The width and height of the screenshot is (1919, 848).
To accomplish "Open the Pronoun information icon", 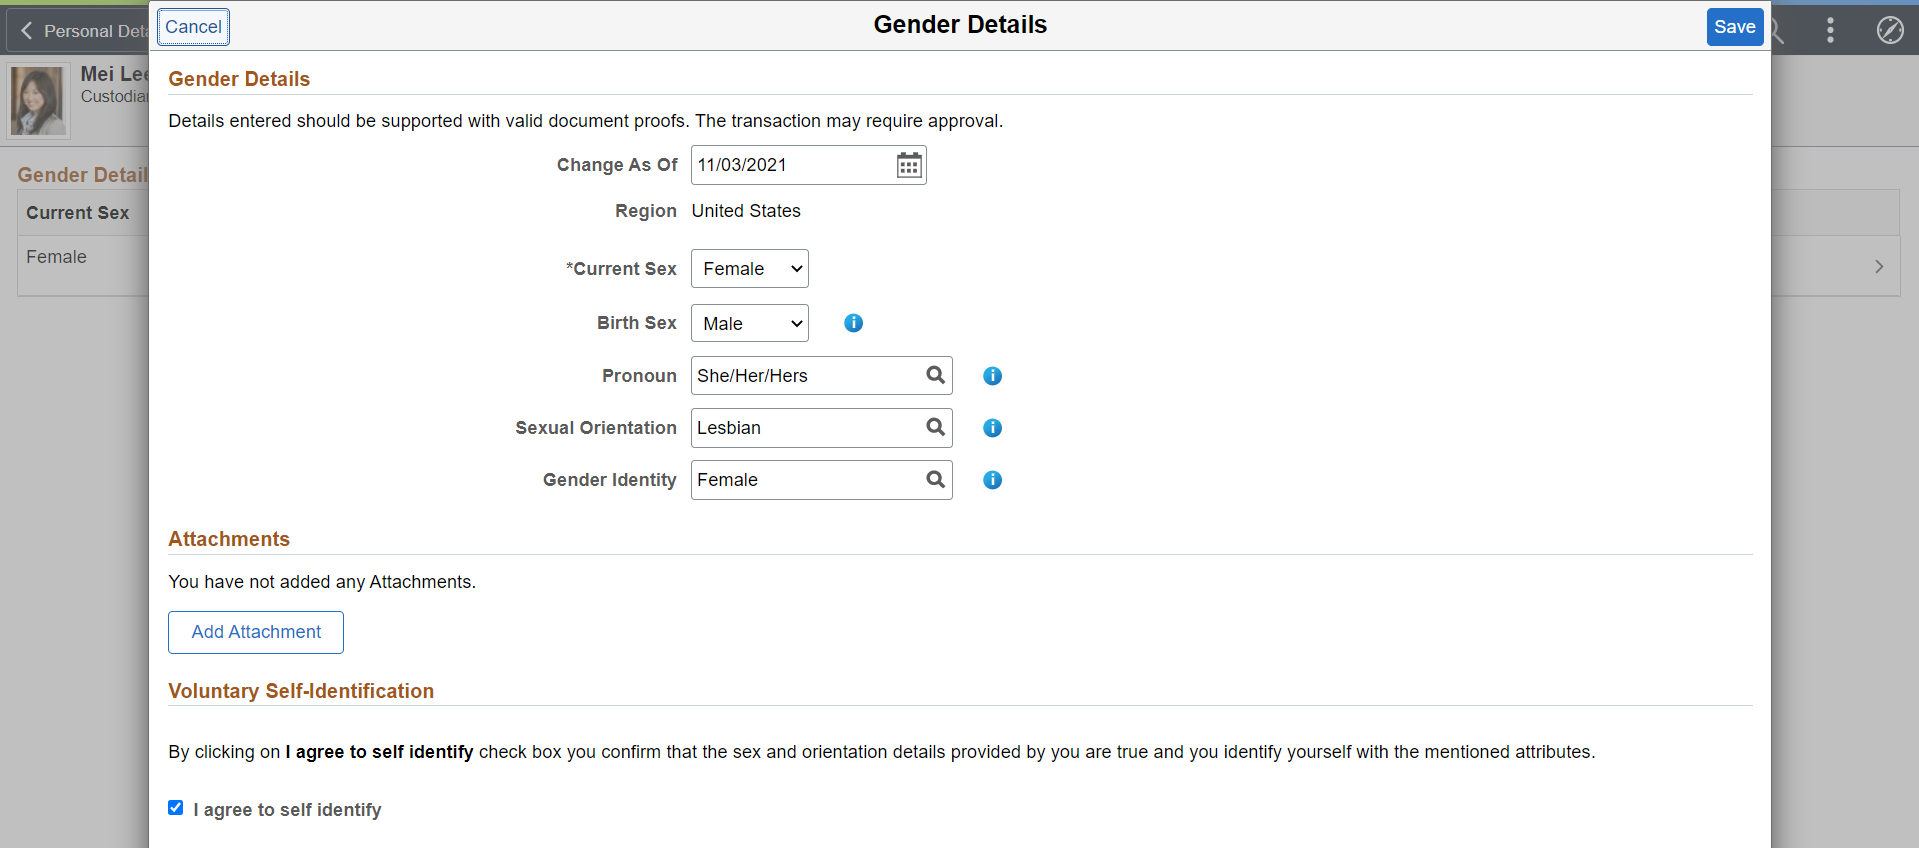I will point(992,376).
